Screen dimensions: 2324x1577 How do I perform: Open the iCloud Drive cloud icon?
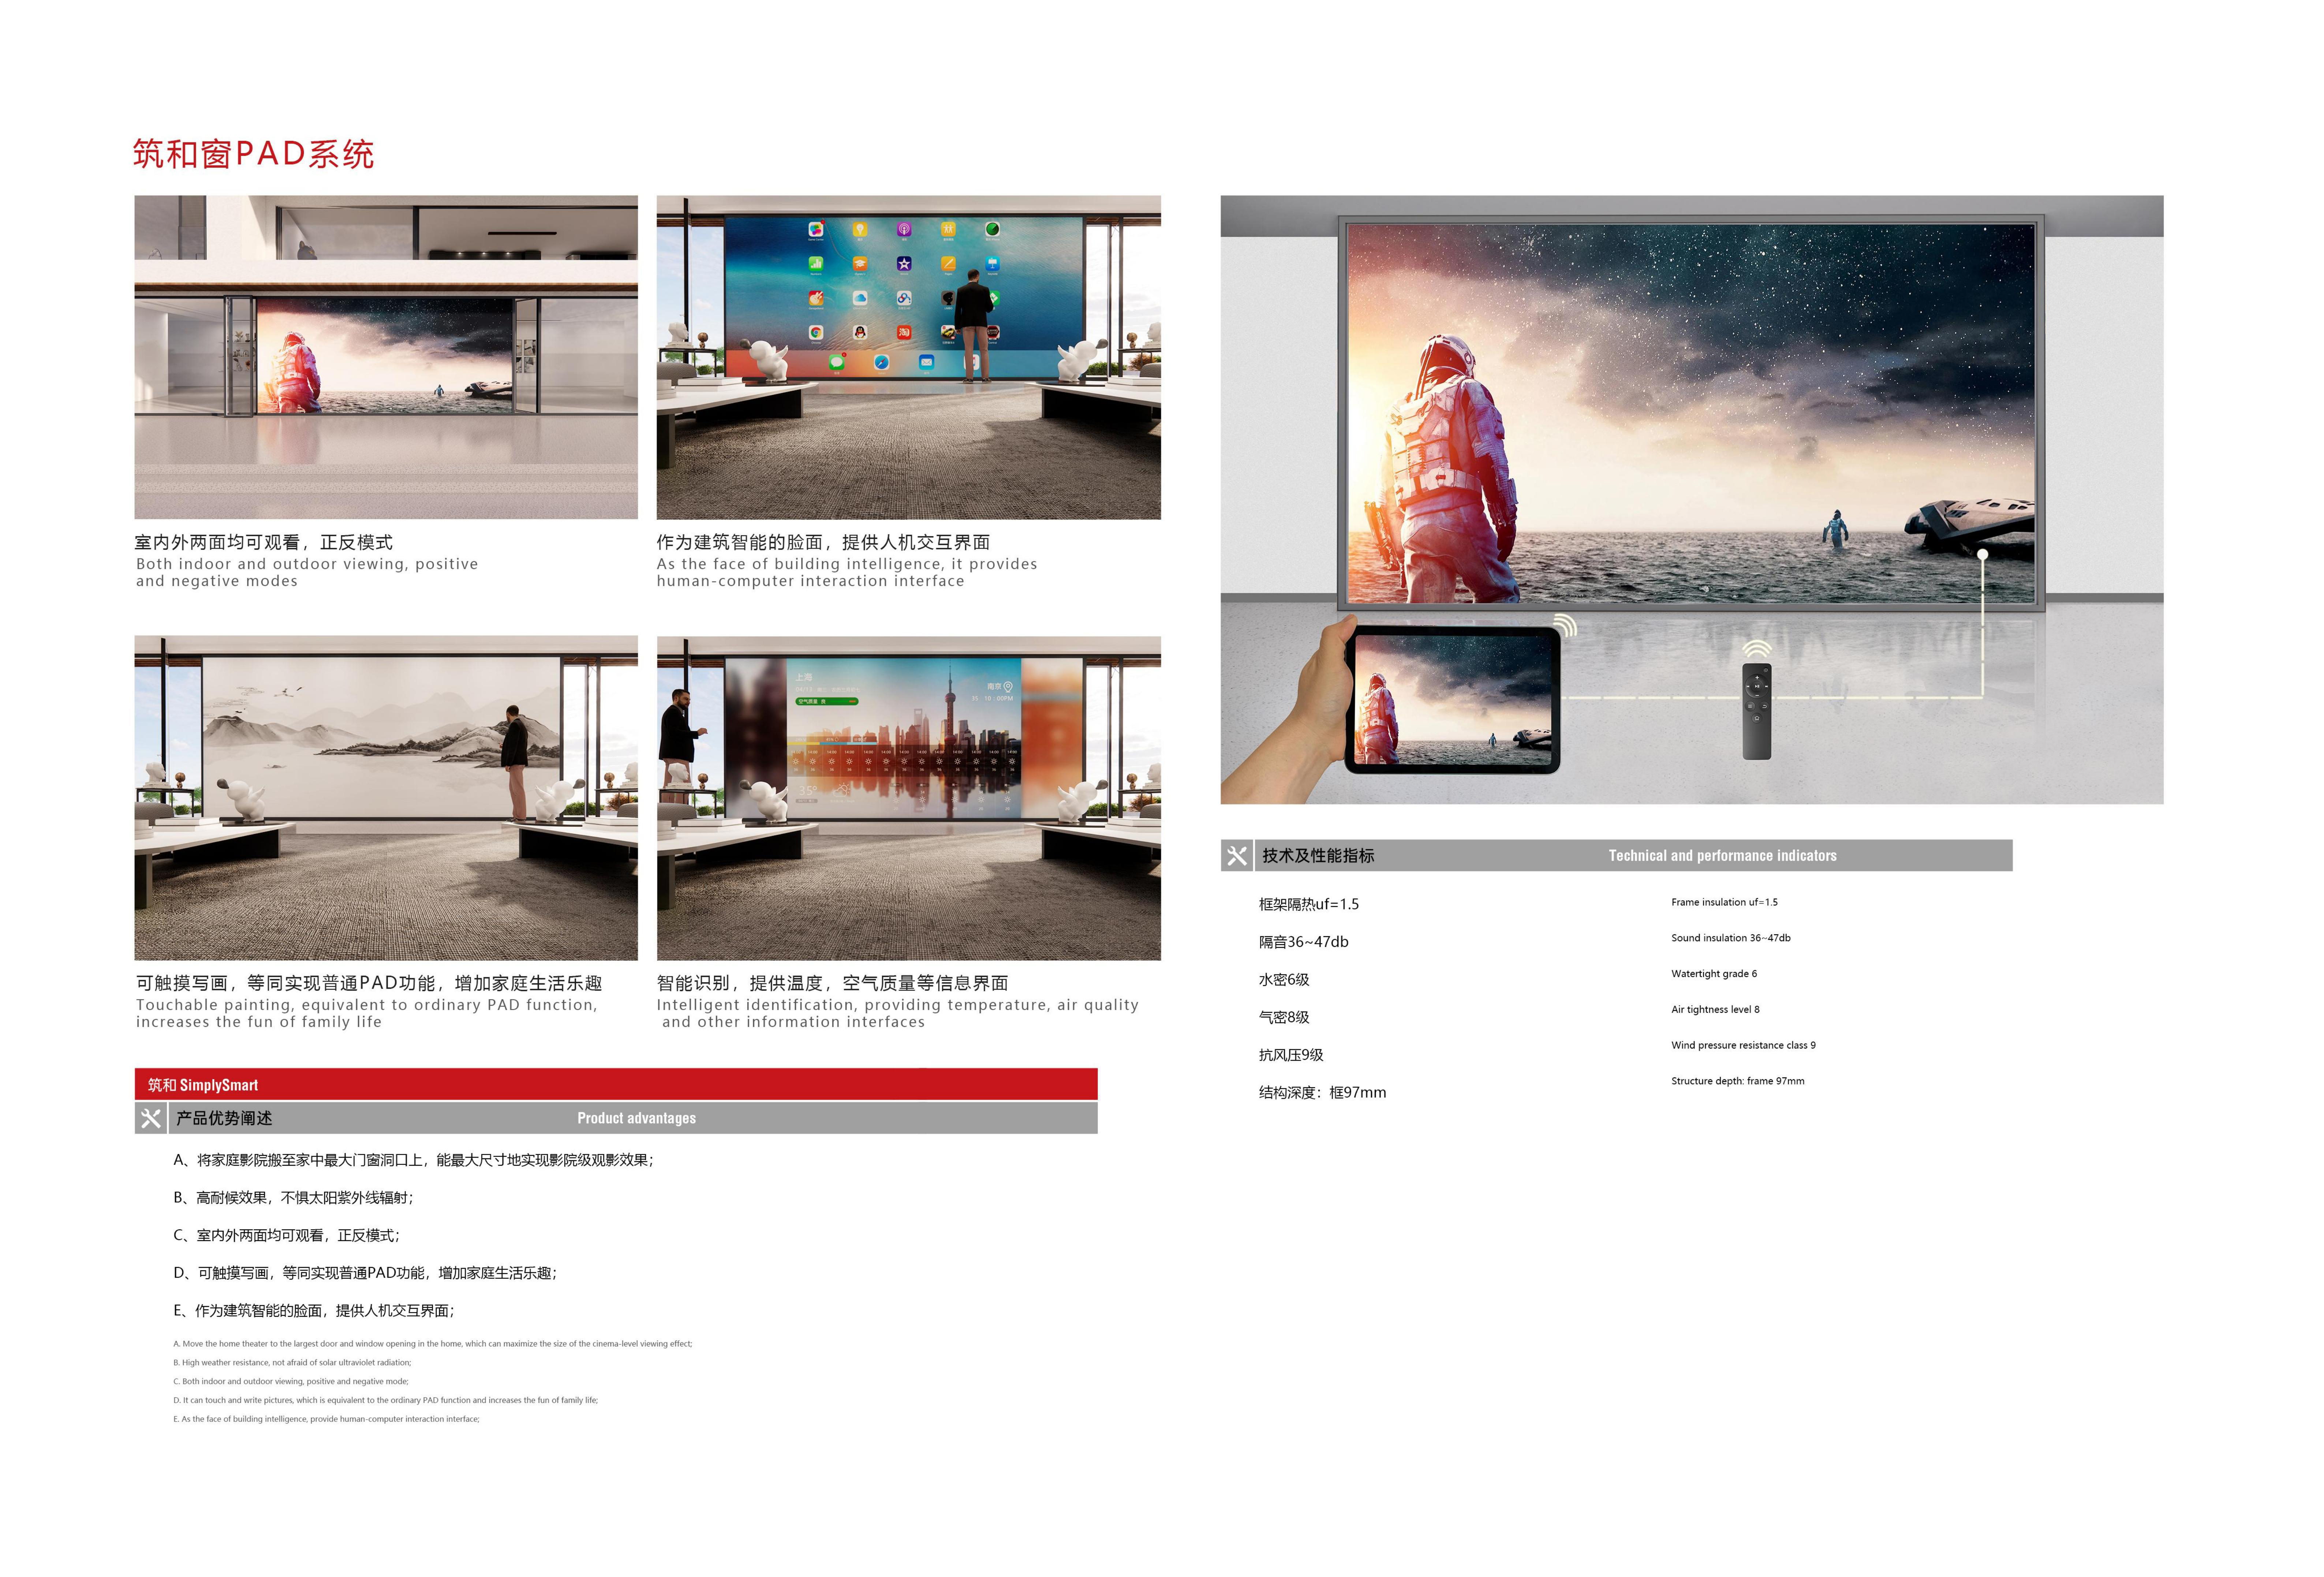click(x=860, y=298)
